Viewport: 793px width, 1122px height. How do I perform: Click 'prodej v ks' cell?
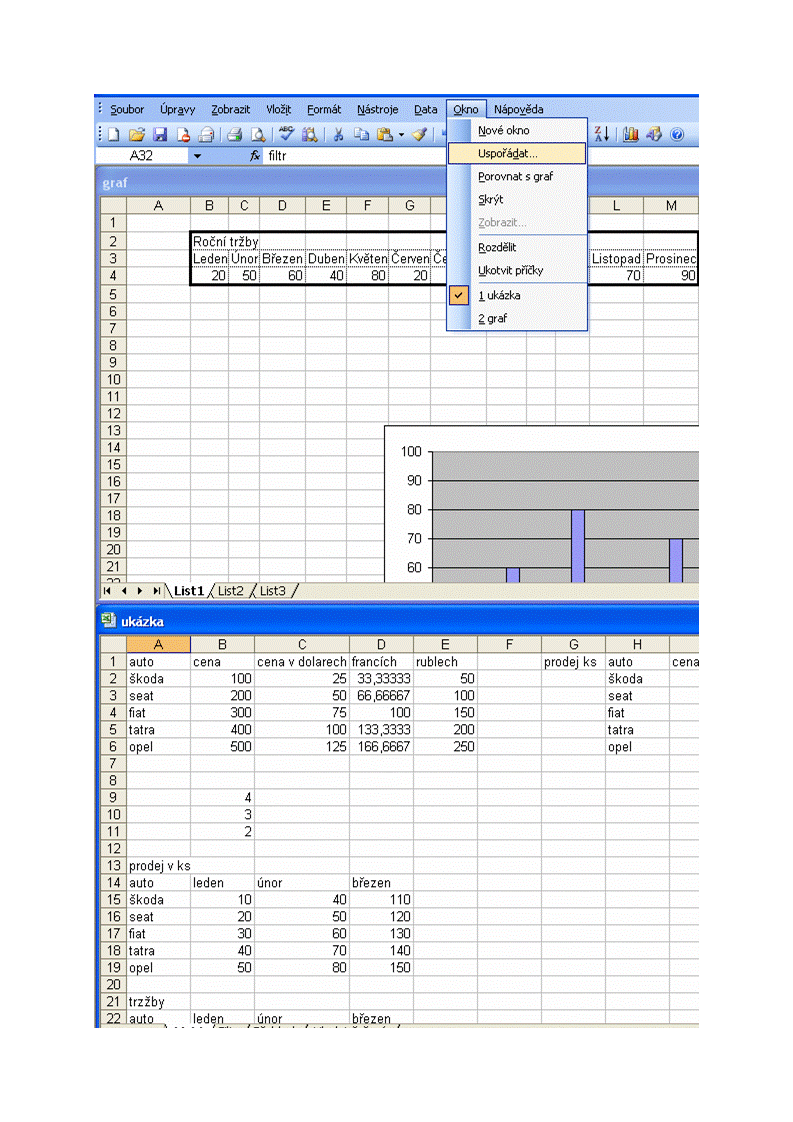pos(159,867)
